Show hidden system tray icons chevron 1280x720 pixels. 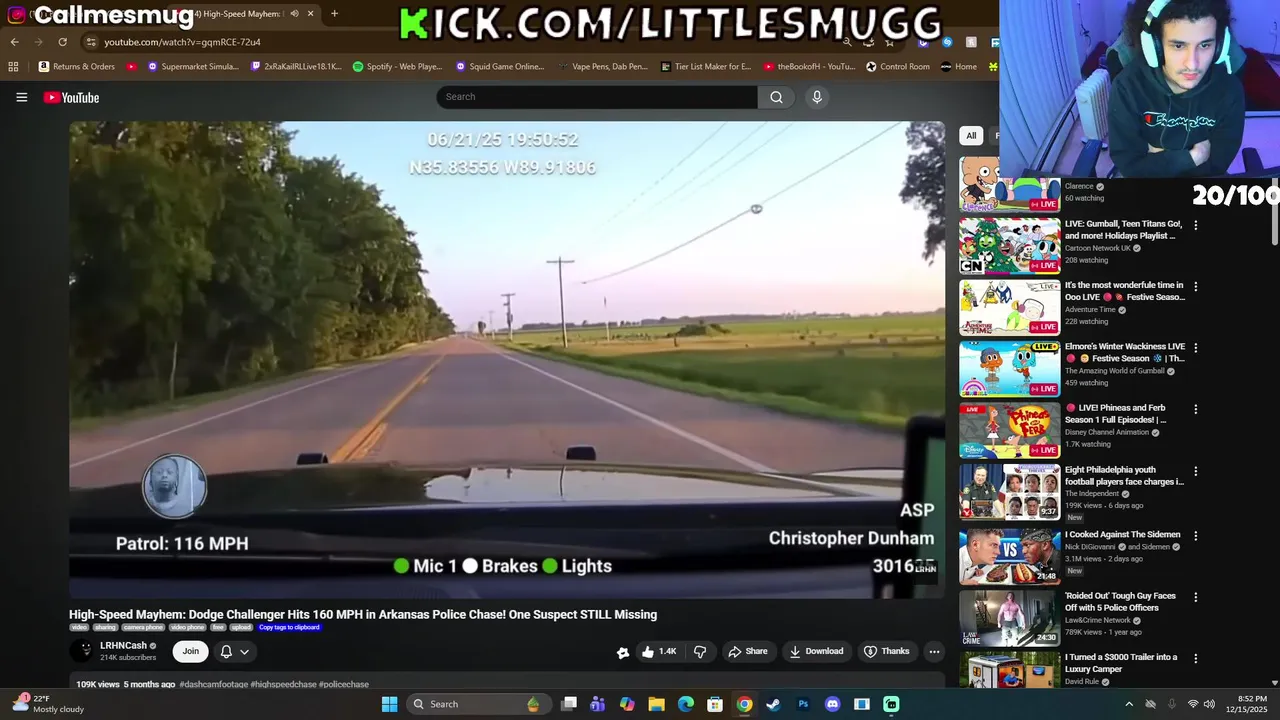point(1129,704)
